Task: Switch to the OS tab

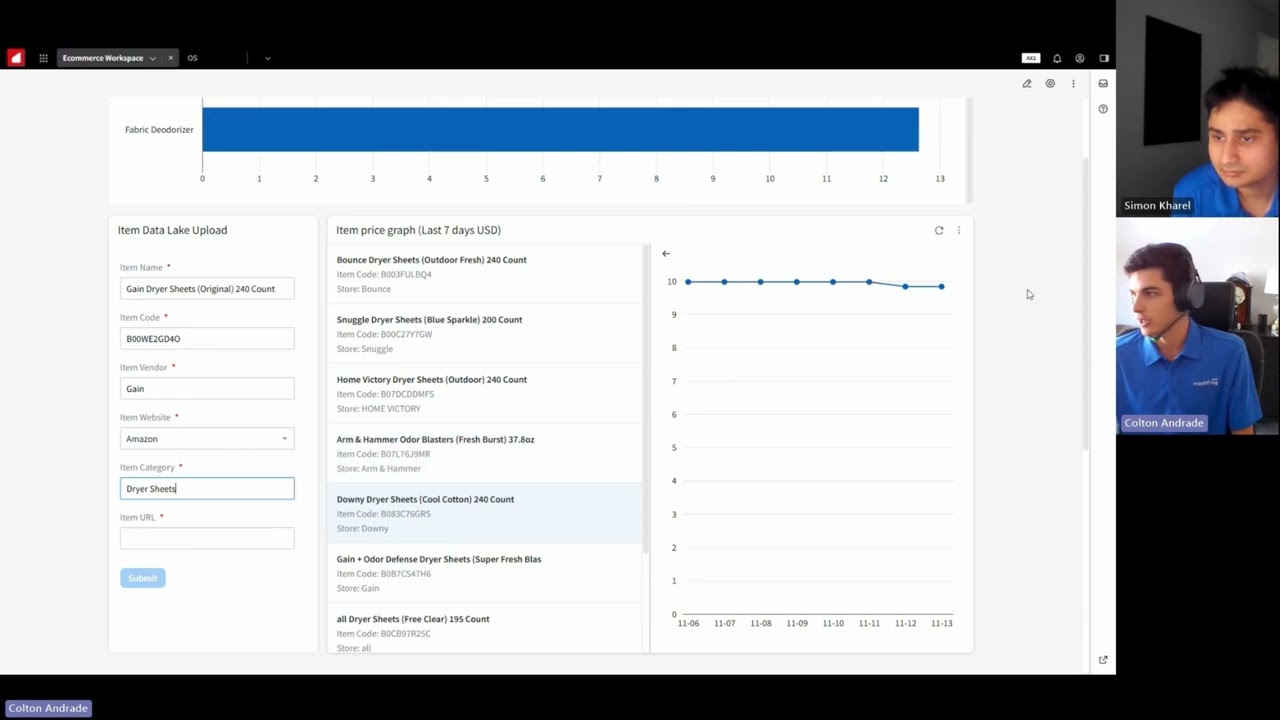Action: pyautogui.click(x=192, y=58)
